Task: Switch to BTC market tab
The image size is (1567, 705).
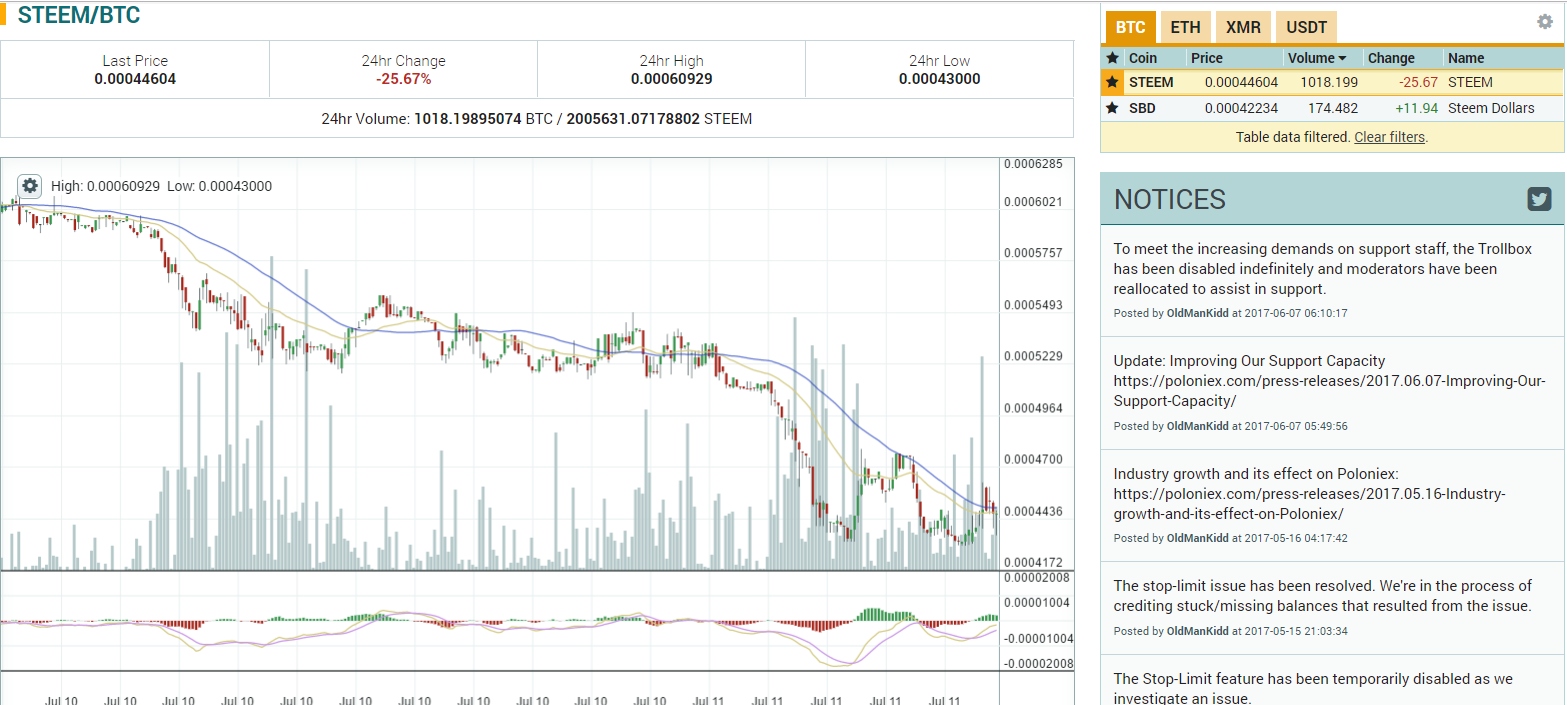Action: (x=1130, y=27)
